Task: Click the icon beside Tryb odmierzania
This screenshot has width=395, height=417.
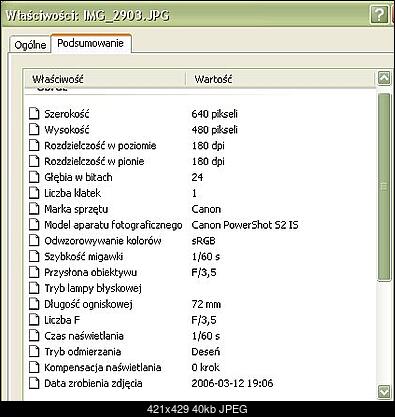Action: point(34,351)
